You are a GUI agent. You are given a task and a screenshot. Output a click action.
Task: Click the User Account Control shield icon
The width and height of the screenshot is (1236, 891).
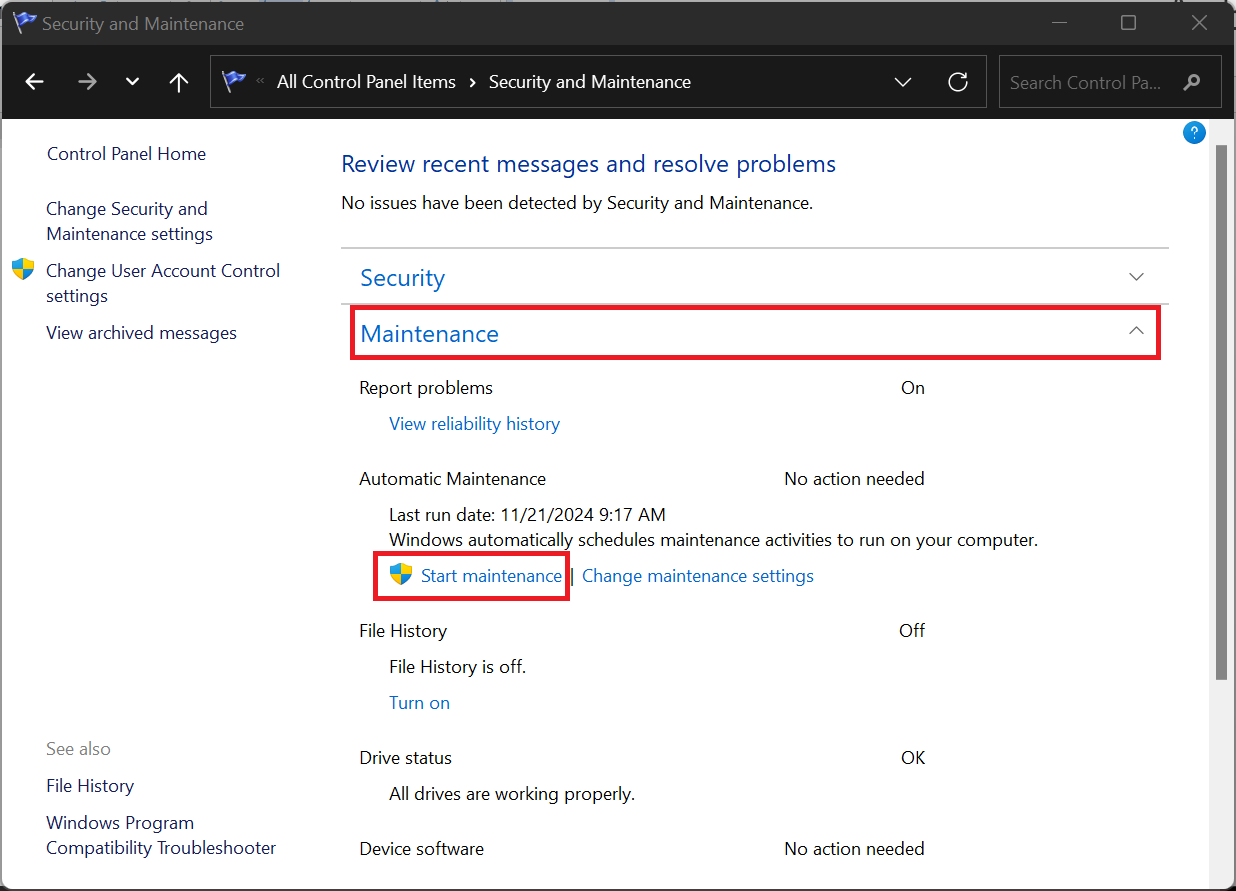23,269
